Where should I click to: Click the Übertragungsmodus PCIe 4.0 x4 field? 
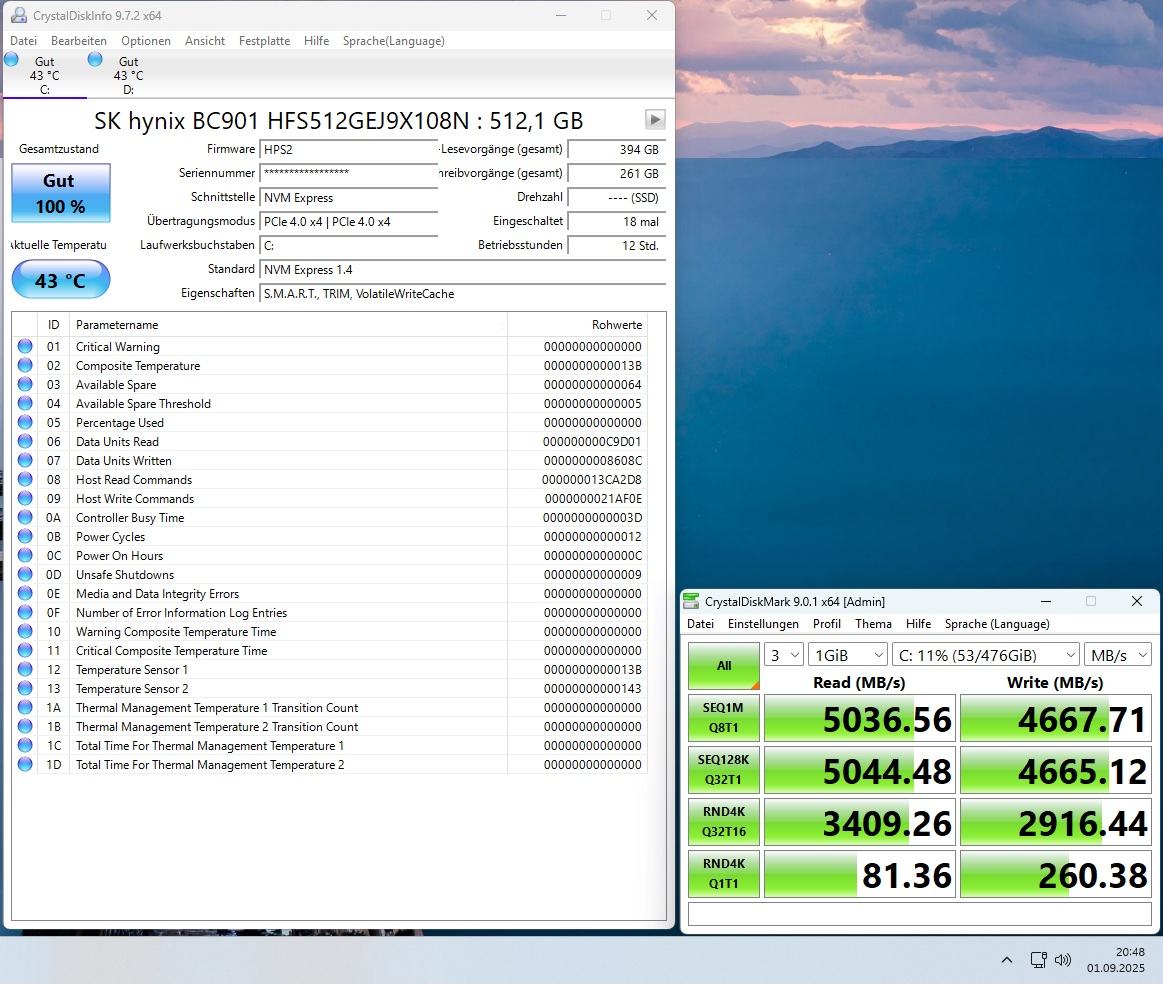click(x=349, y=221)
